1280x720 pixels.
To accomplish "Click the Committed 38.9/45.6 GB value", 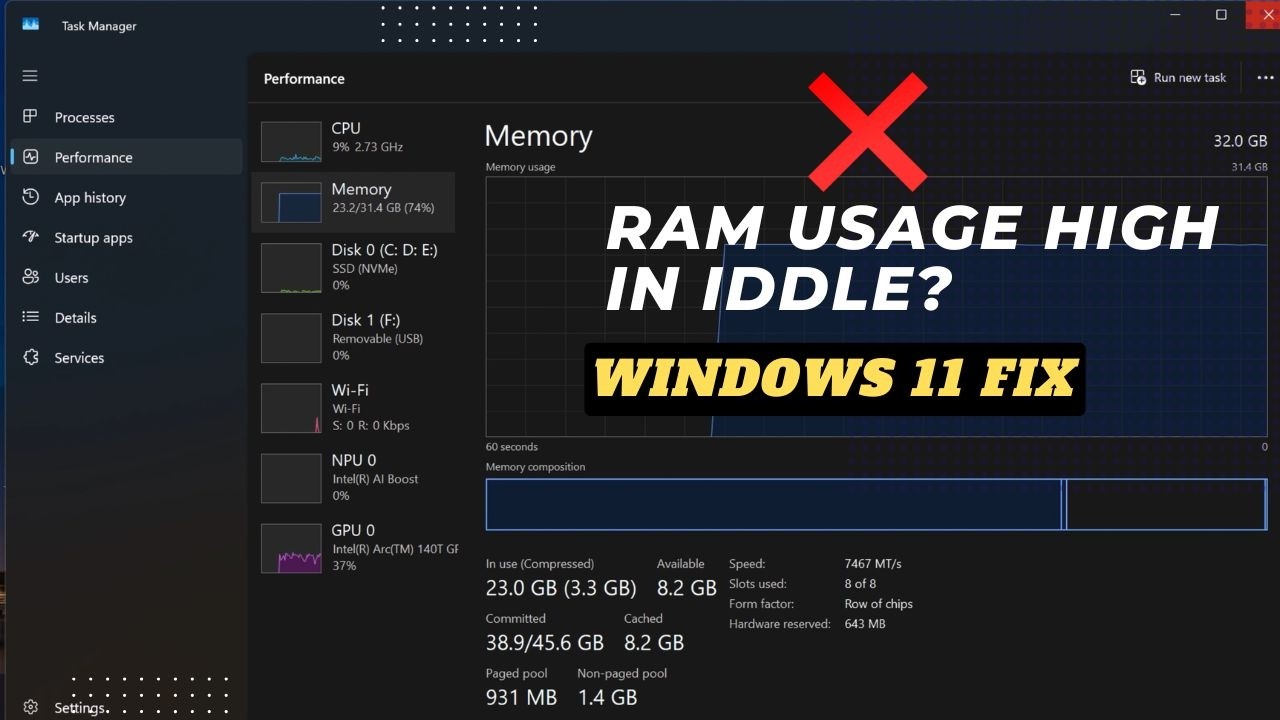I will pos(544,642).
